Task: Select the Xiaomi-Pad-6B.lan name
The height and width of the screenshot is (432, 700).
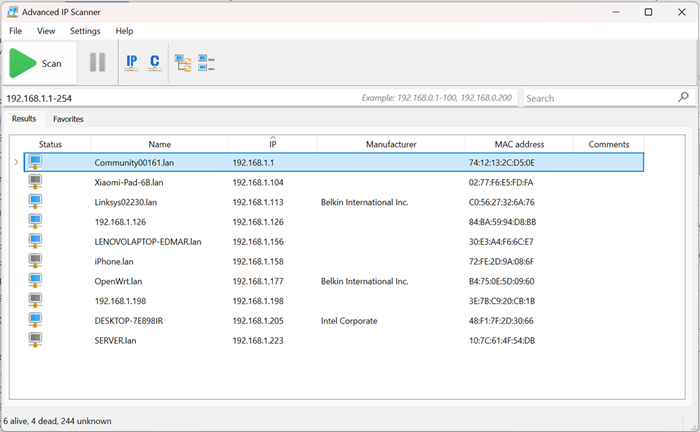Action: pyautogui.click(x=129, y=182)
